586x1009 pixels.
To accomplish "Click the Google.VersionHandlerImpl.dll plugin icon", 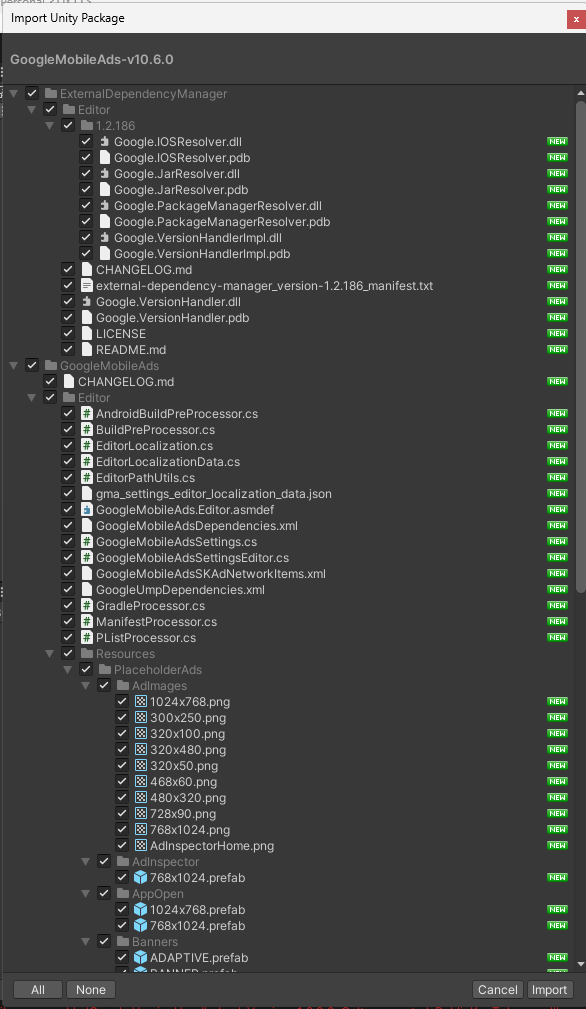I will (x=105, y=238).
